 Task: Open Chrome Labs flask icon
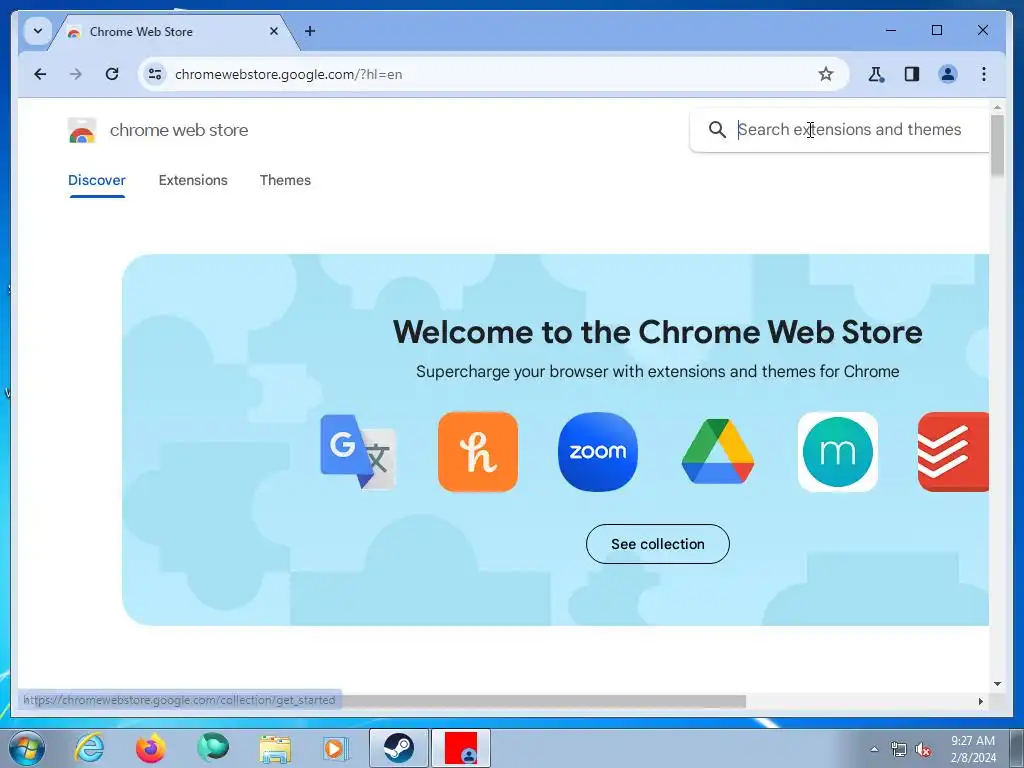[x=876, y=74]
